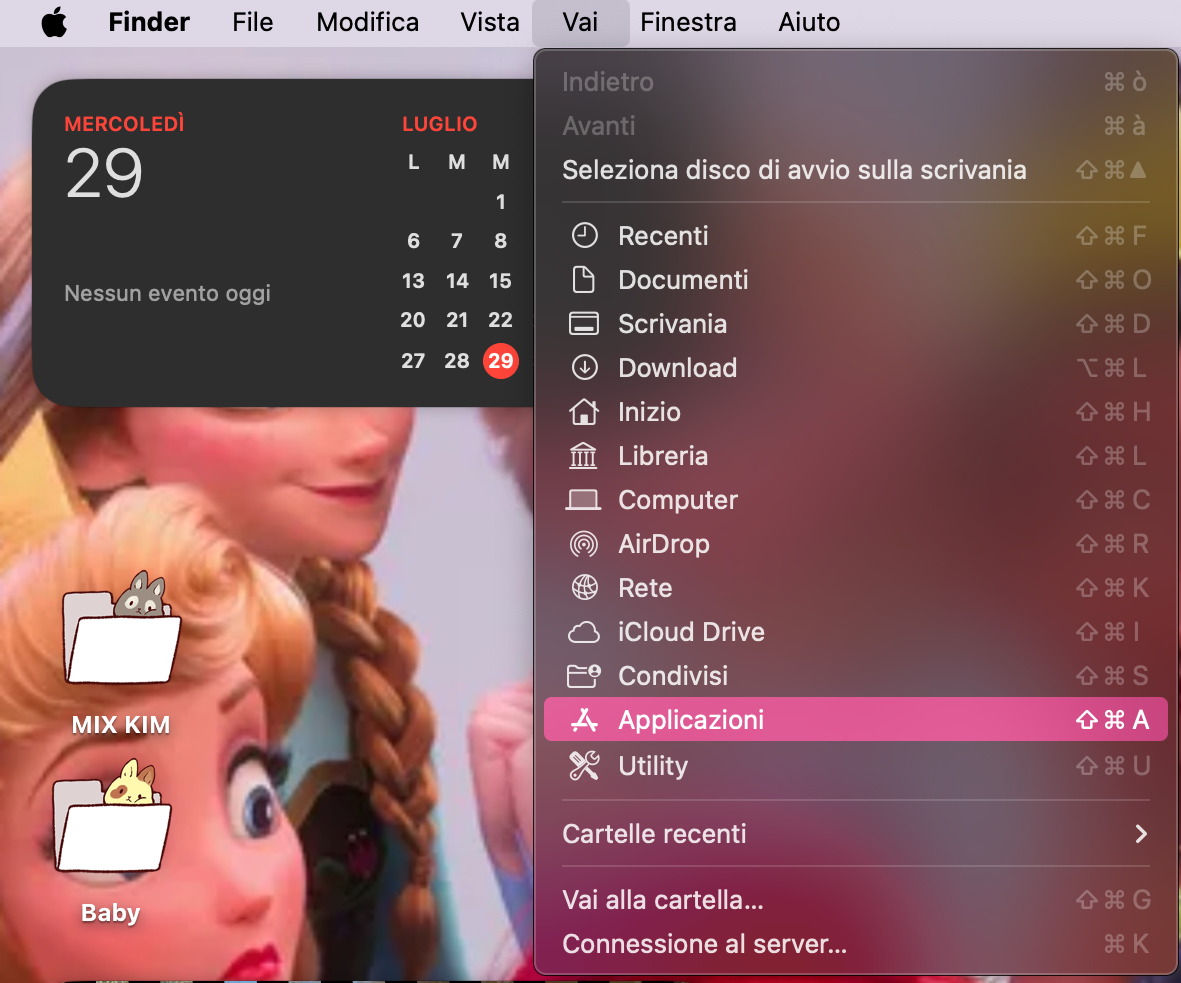Click the Download arrow icon

584,368
